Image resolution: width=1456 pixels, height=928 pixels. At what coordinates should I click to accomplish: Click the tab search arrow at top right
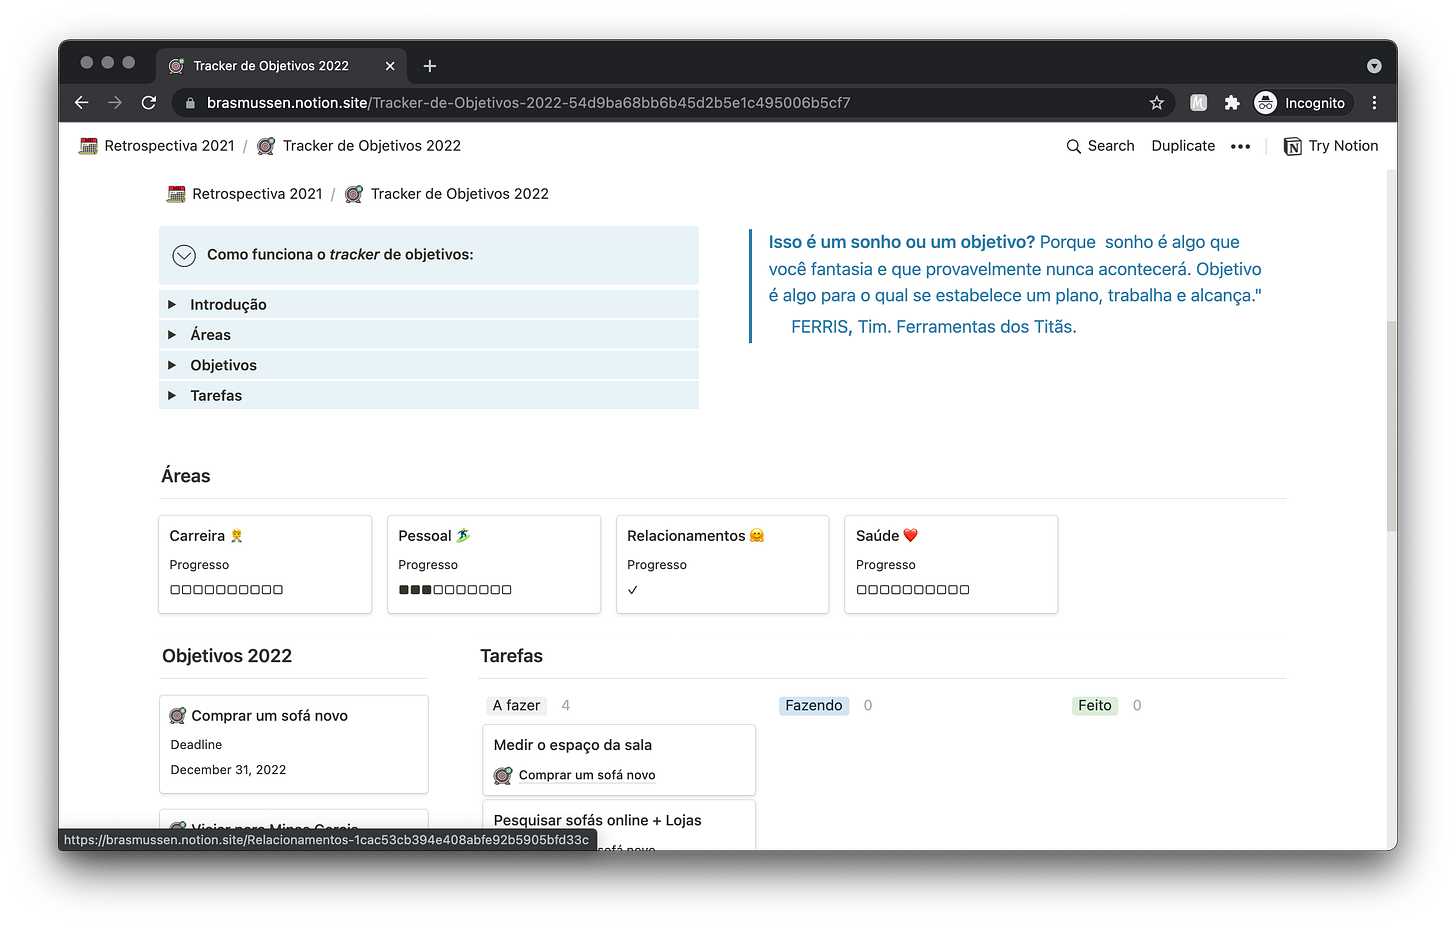1374,66
